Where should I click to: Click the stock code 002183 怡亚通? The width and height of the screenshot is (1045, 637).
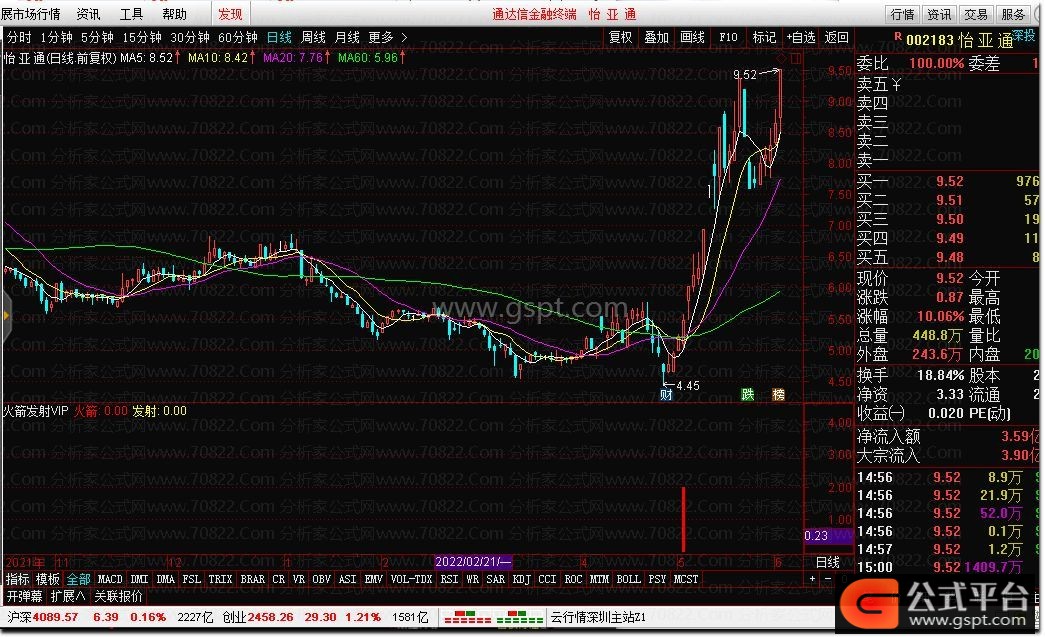960,41
